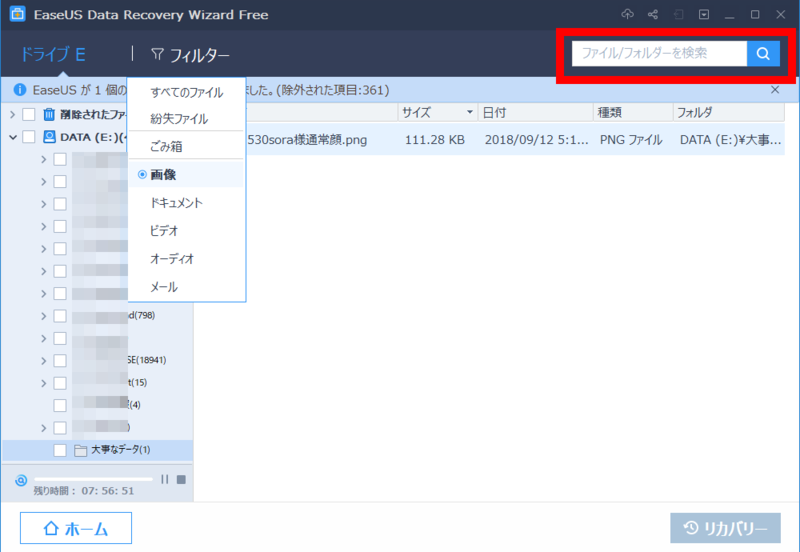Click the blue info icon in notification bar
This screenshot has width=800, height=552.
pyautogui.click(x=19, y=90)
